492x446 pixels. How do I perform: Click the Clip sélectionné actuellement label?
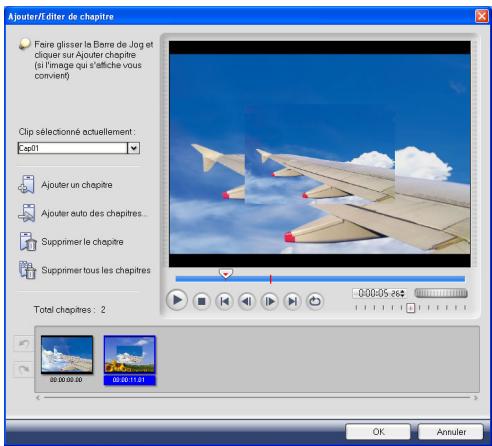pos(77,132)
